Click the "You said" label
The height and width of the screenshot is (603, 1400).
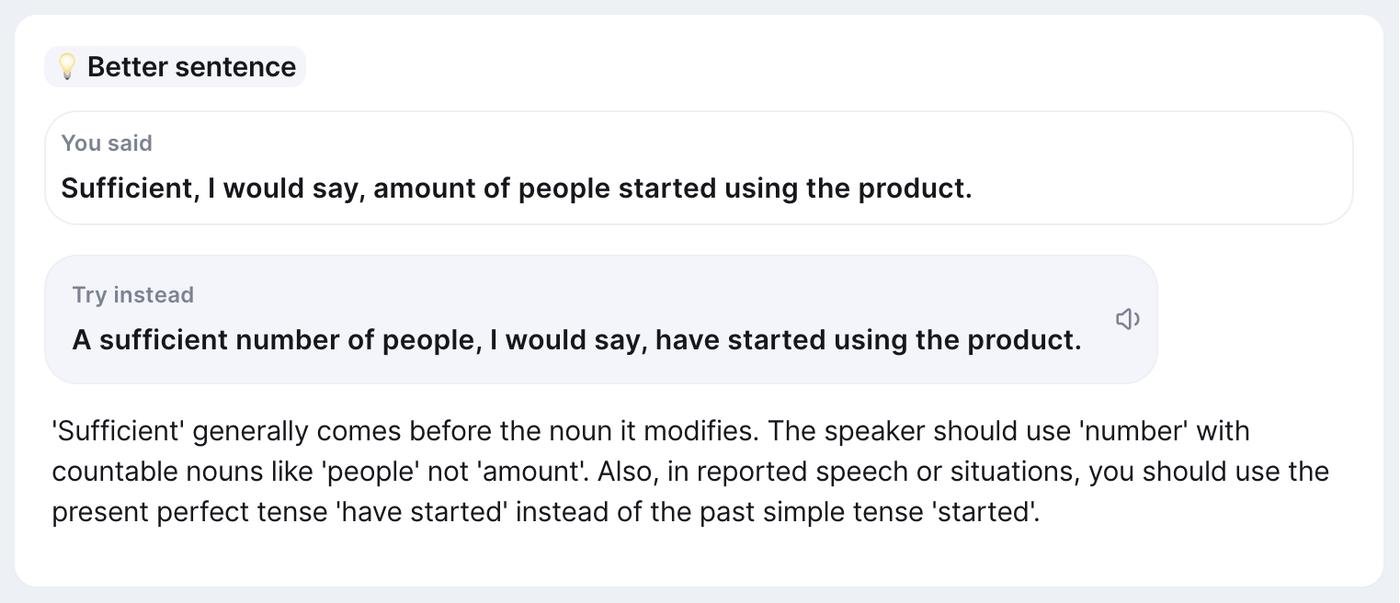point(107,143)
